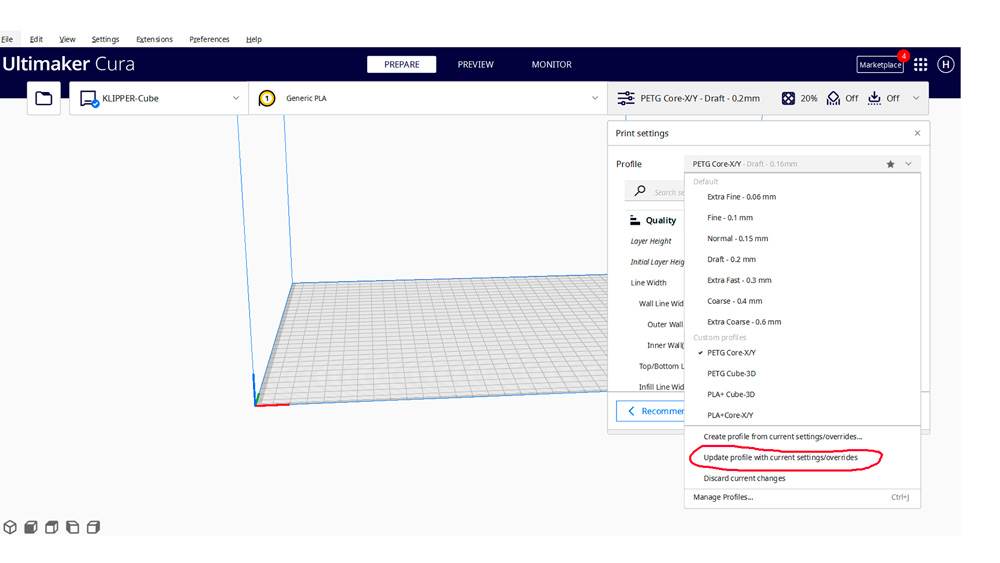Select front view cube icon
Viewport: 1000px width, 563px height.
[x=31, y=527]
